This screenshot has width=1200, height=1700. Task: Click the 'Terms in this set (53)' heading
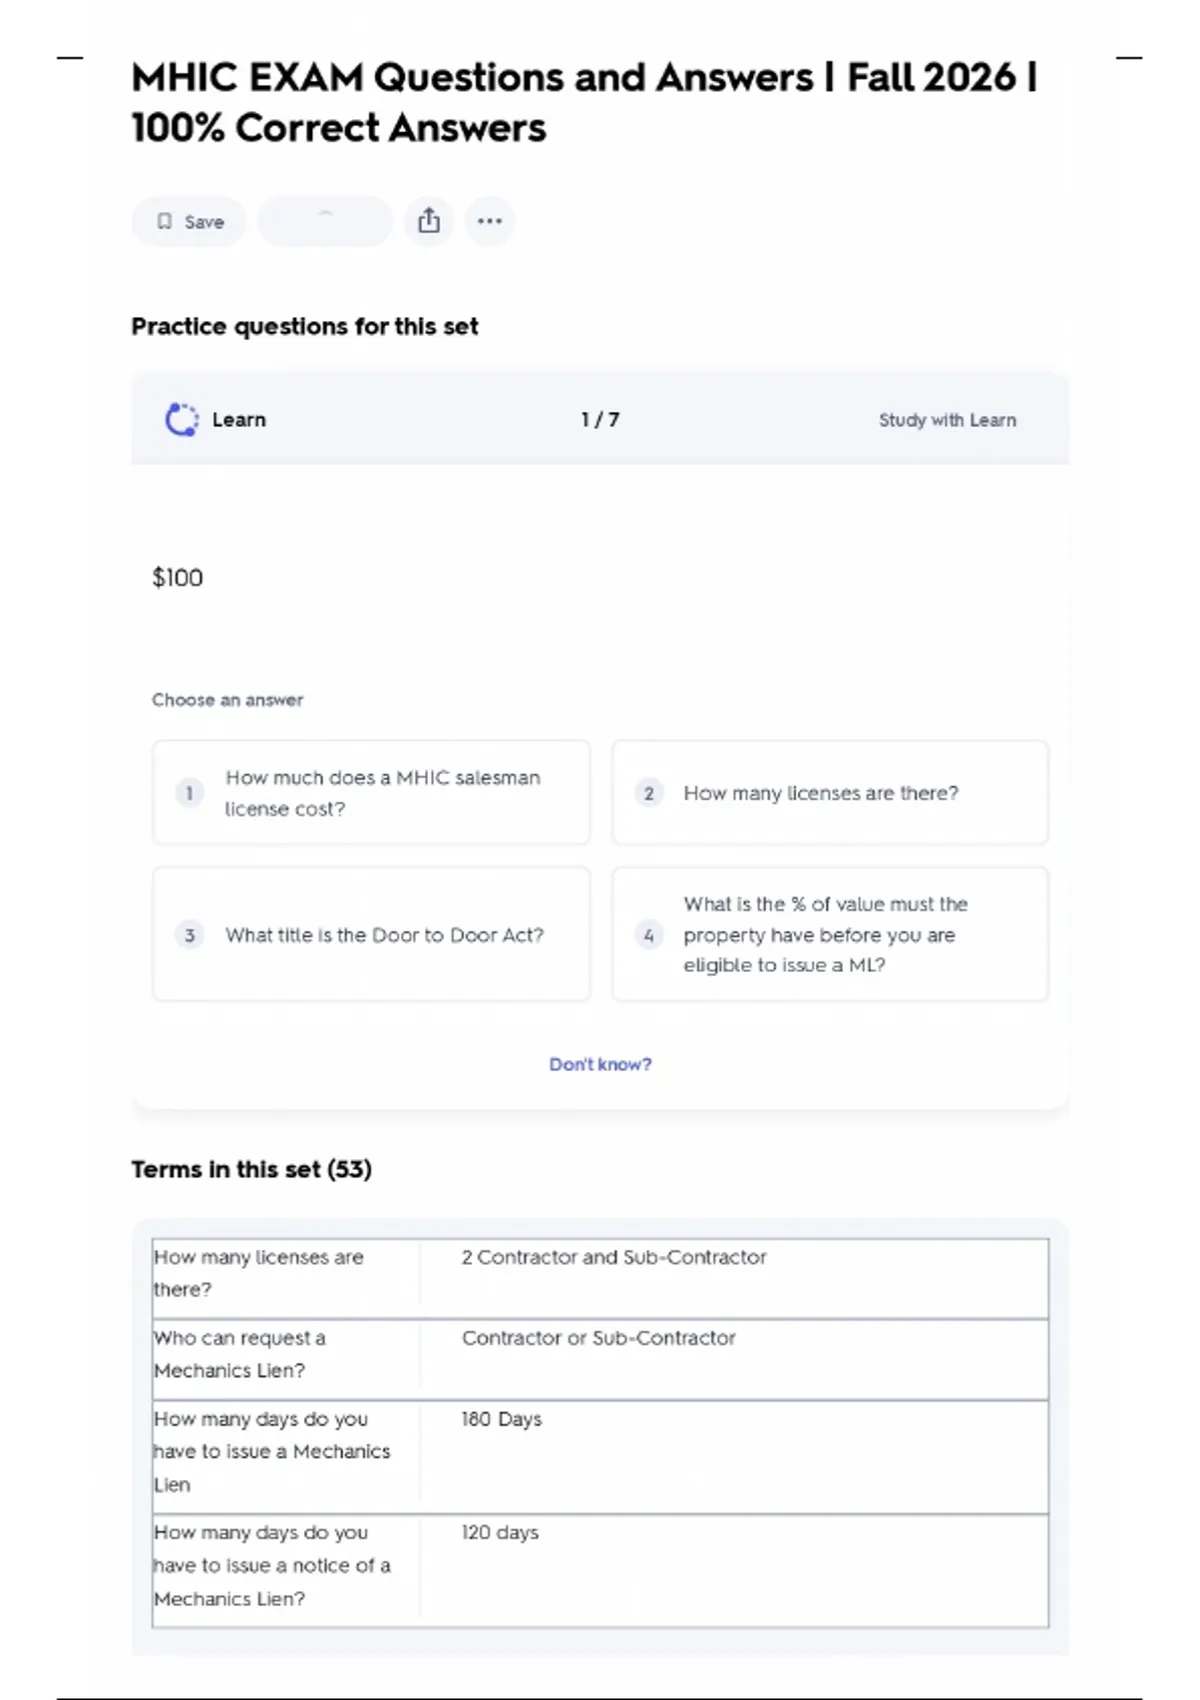251,1169
